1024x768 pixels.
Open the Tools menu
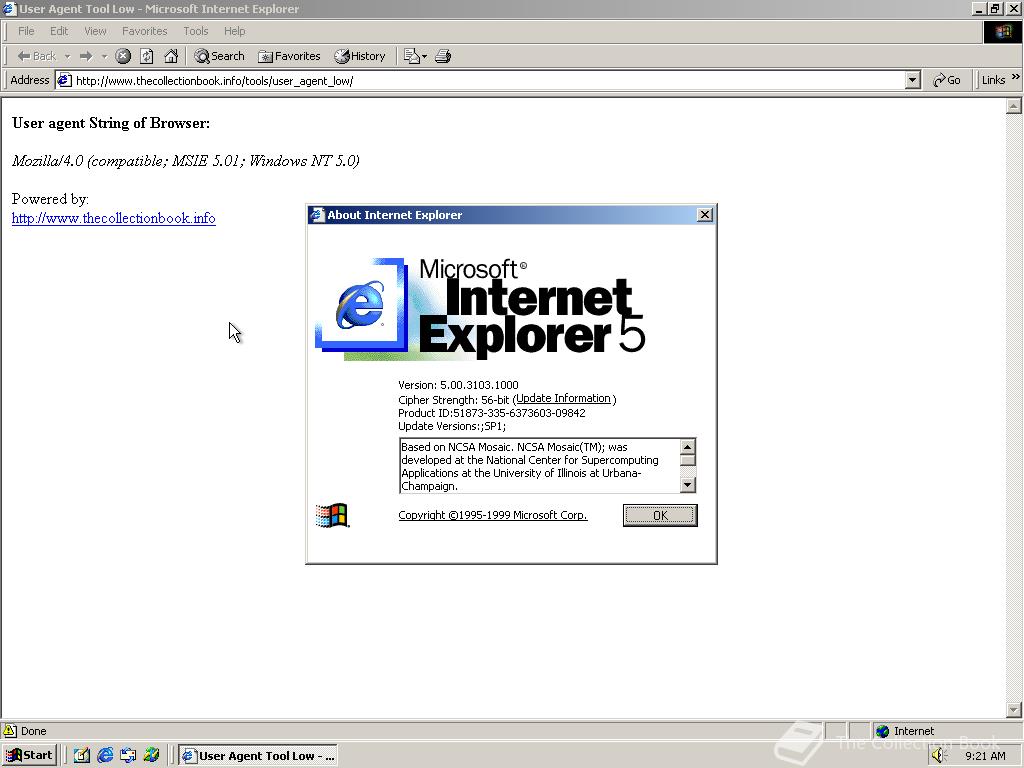(x=195, y=31)
